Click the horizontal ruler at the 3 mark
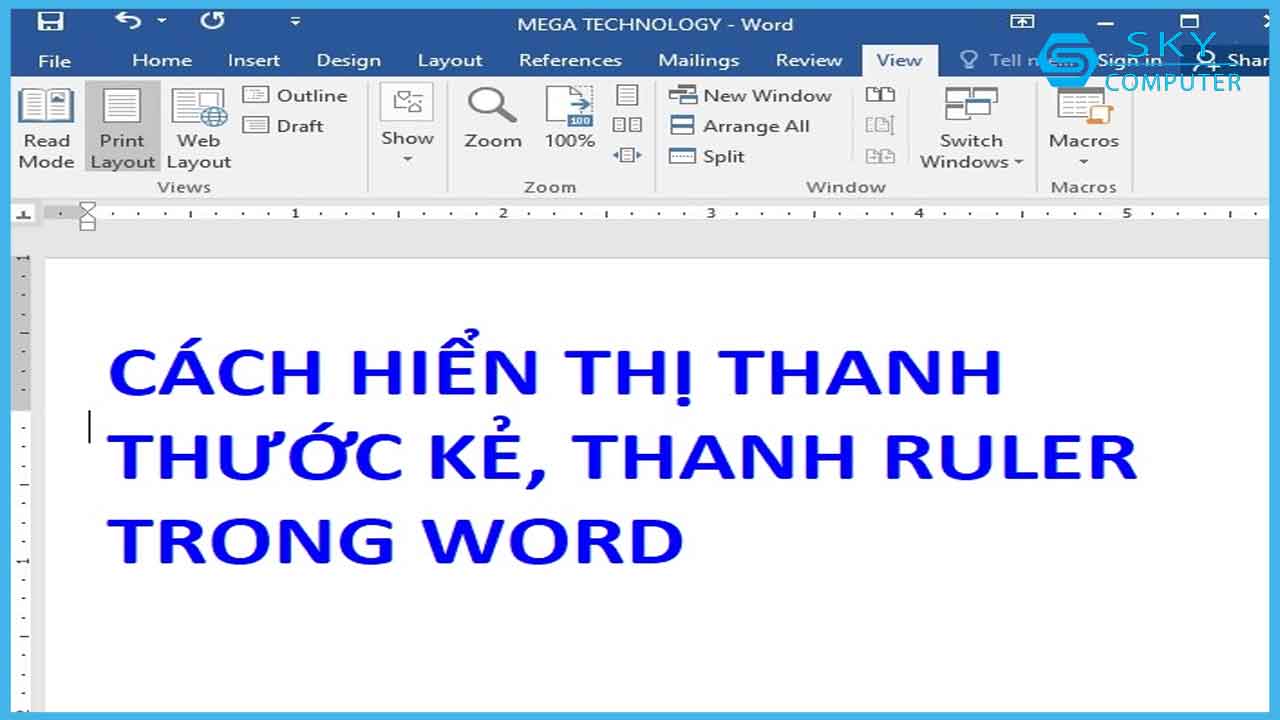 (711, 213)
